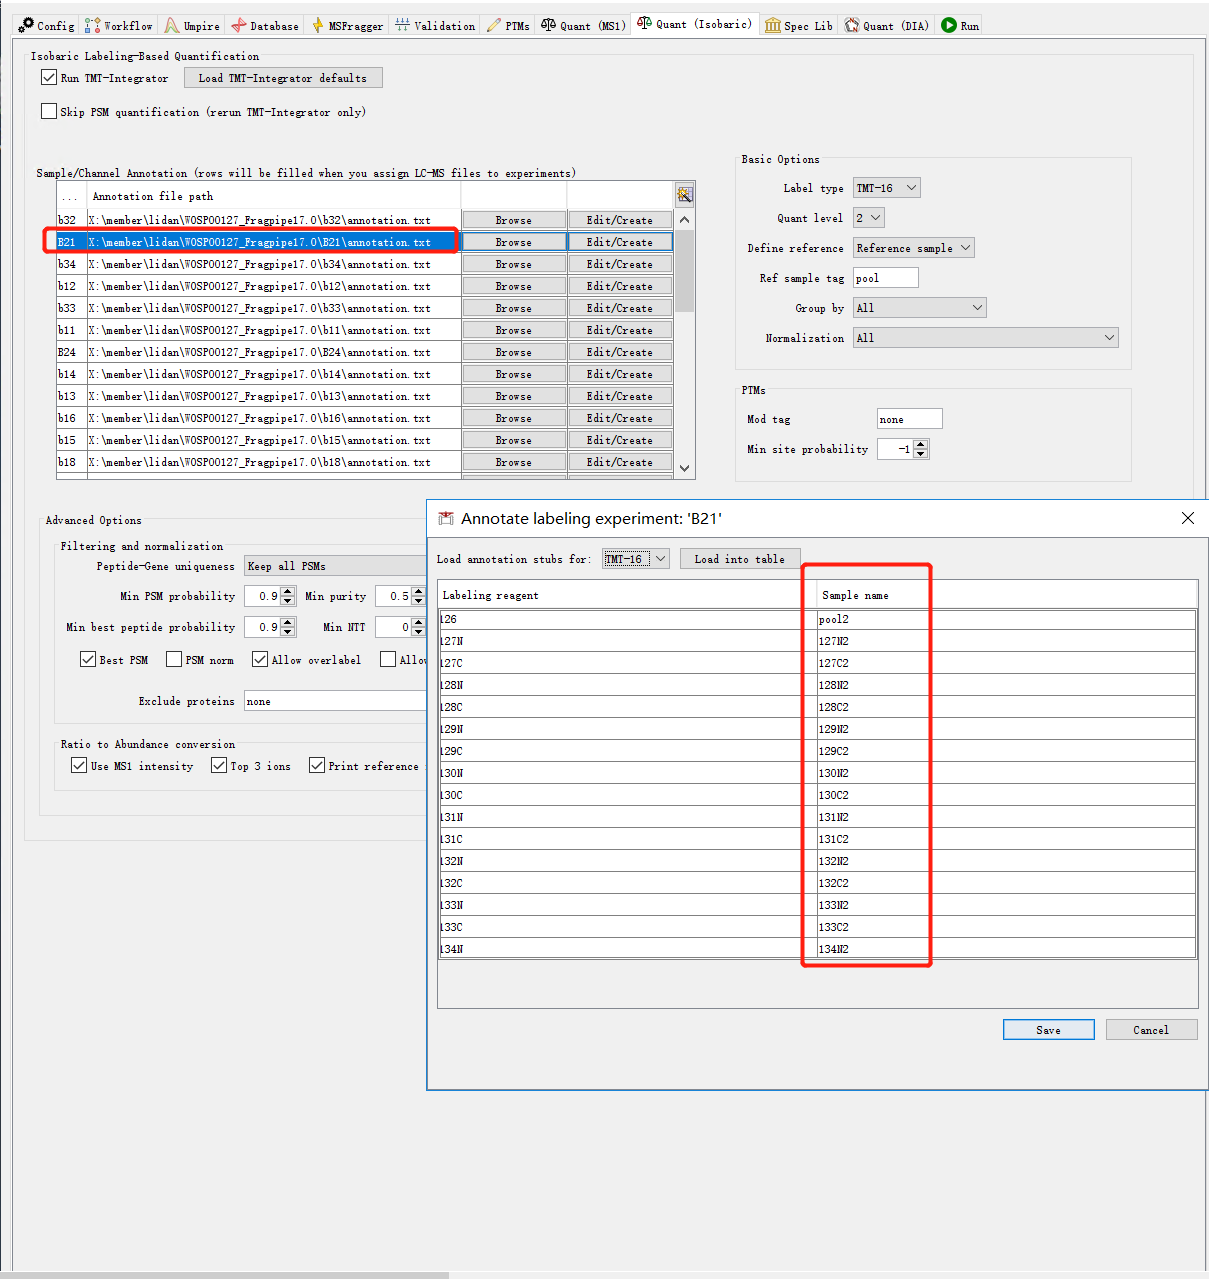Open the Label type TMT-16 dropdown
Image resolution: width=1209 pixels, height=1279 pixels.
[x=886, y=187]
